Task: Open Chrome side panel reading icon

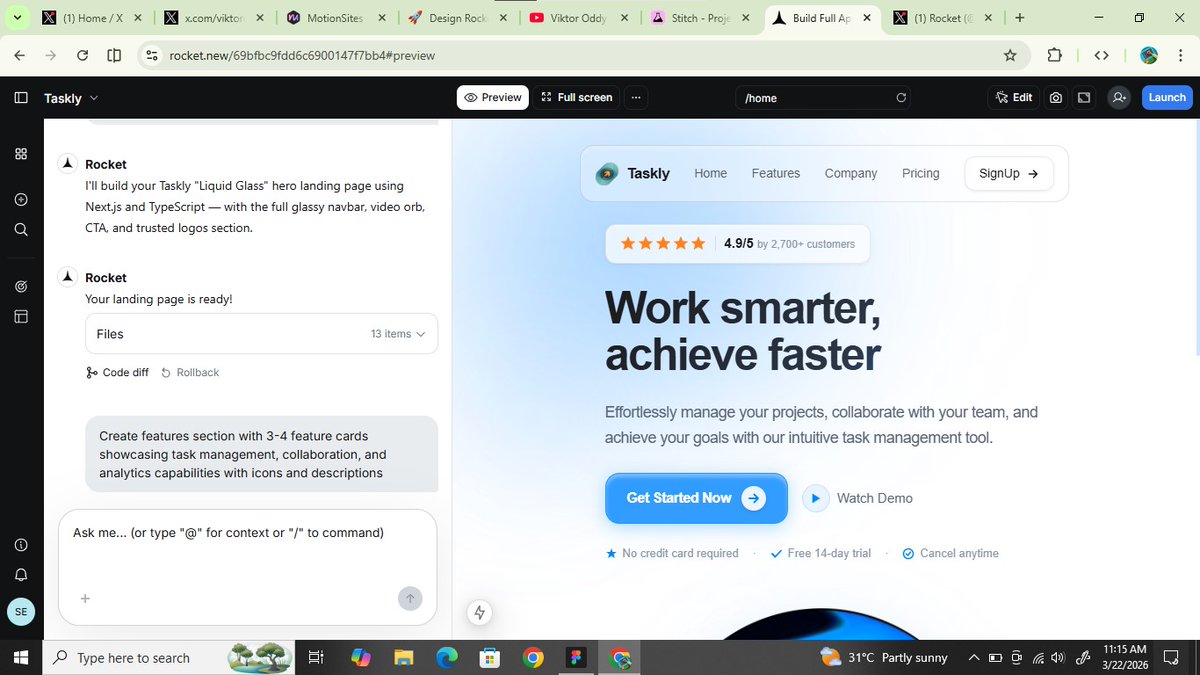Action: pos(114,55)
